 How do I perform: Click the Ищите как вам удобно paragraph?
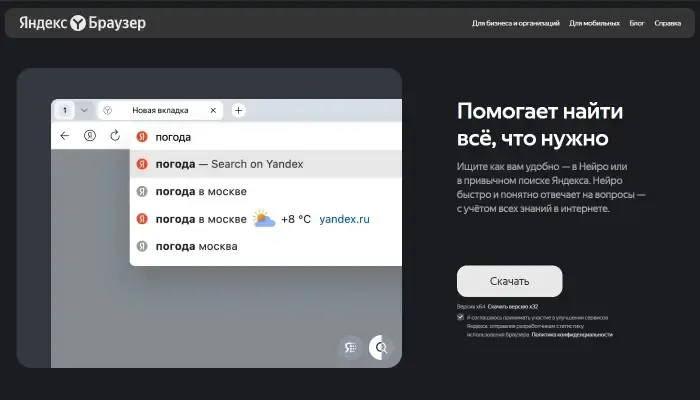click(x=551, y=188)
